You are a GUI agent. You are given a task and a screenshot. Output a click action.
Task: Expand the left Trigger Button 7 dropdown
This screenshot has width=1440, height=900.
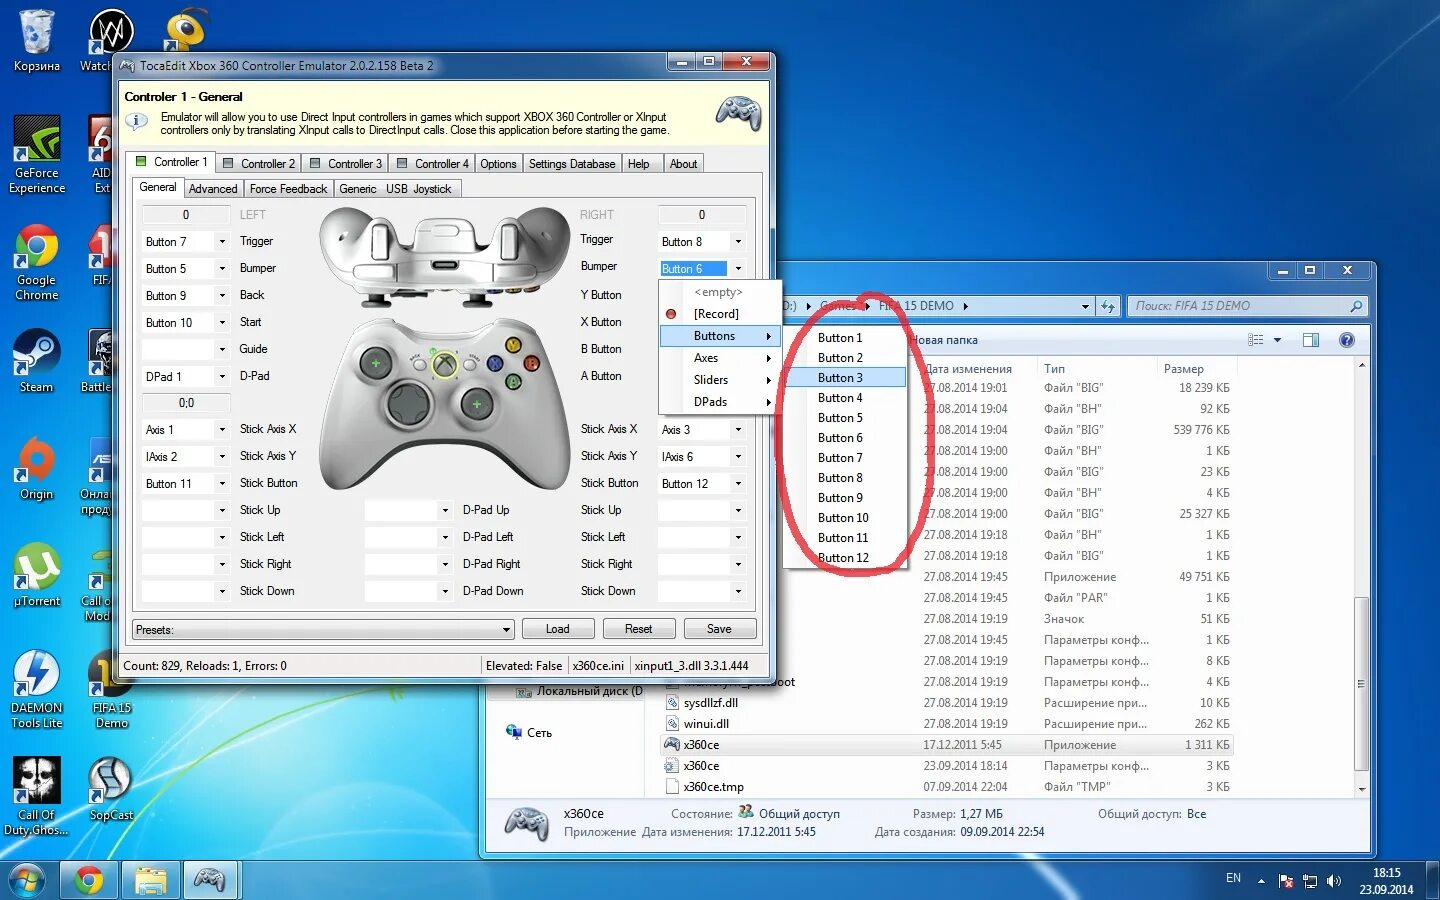click(x=222, y=242)
